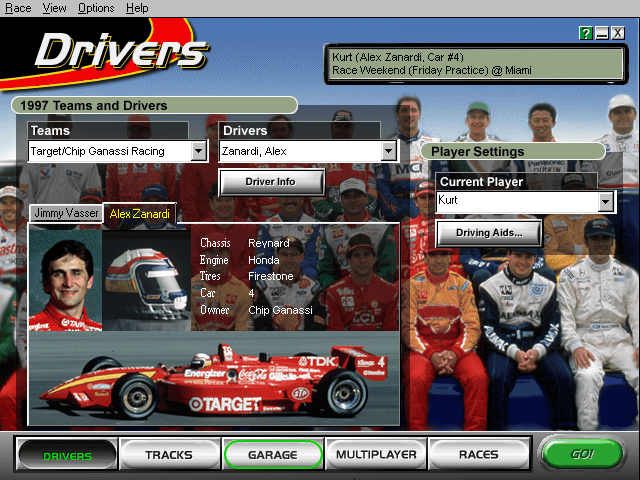This screenshot has height=480, width=640.
Task: Switch to the Jimmy Vasser tab
Action: [66, 213]
